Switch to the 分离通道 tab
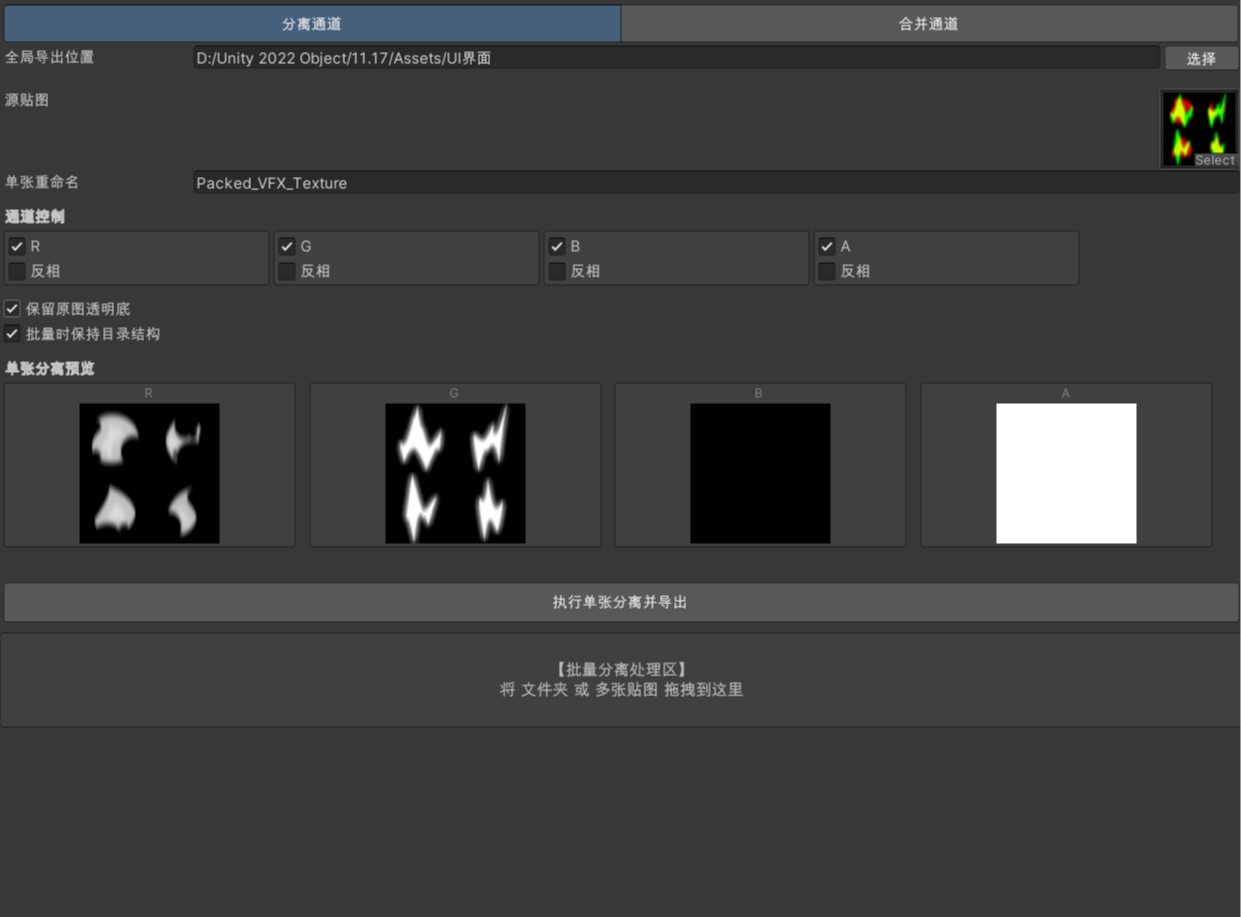Viewport: 1241px width, 917px height. pos(311,24)
